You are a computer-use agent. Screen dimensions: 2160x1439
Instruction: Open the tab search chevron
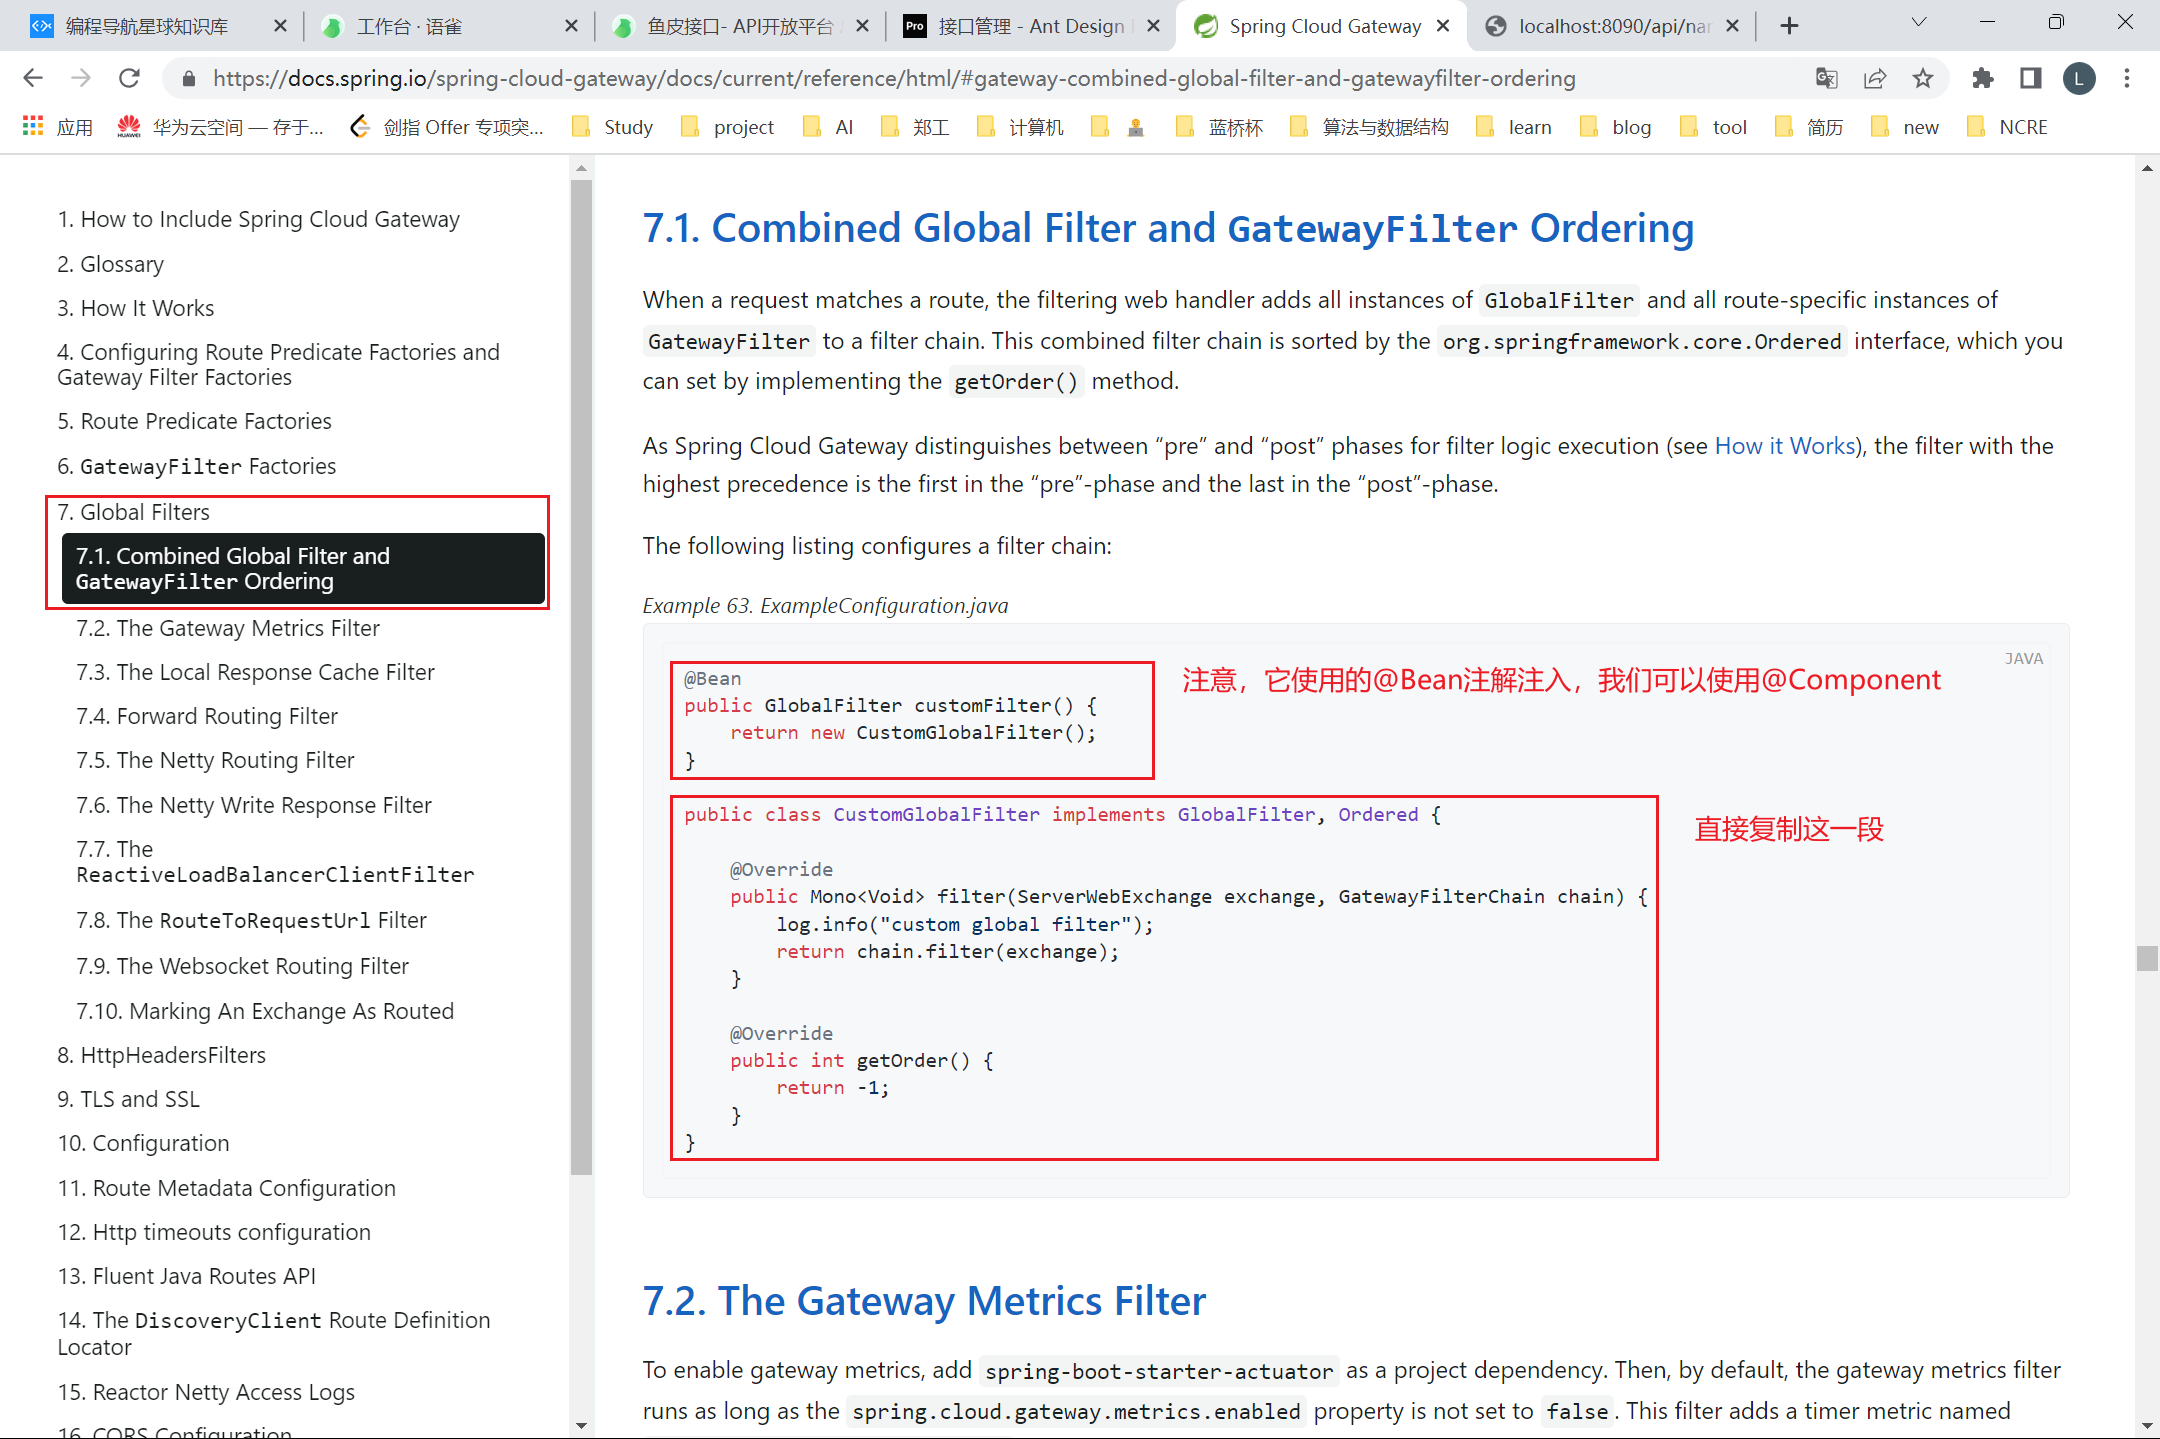click(x=1918, y=22)
